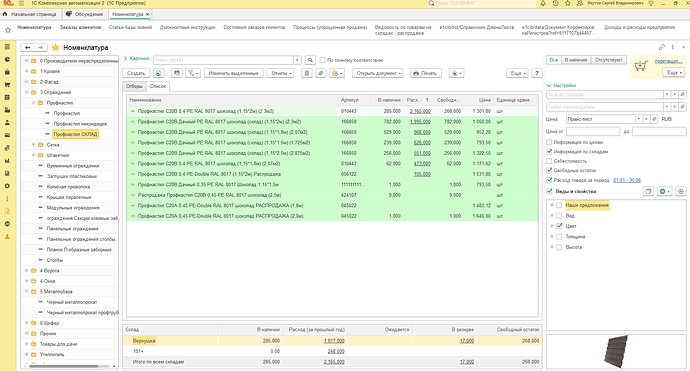The image size is (690, 371).
Task: Open notifications bell in the title bar
Action: point(543,3)
